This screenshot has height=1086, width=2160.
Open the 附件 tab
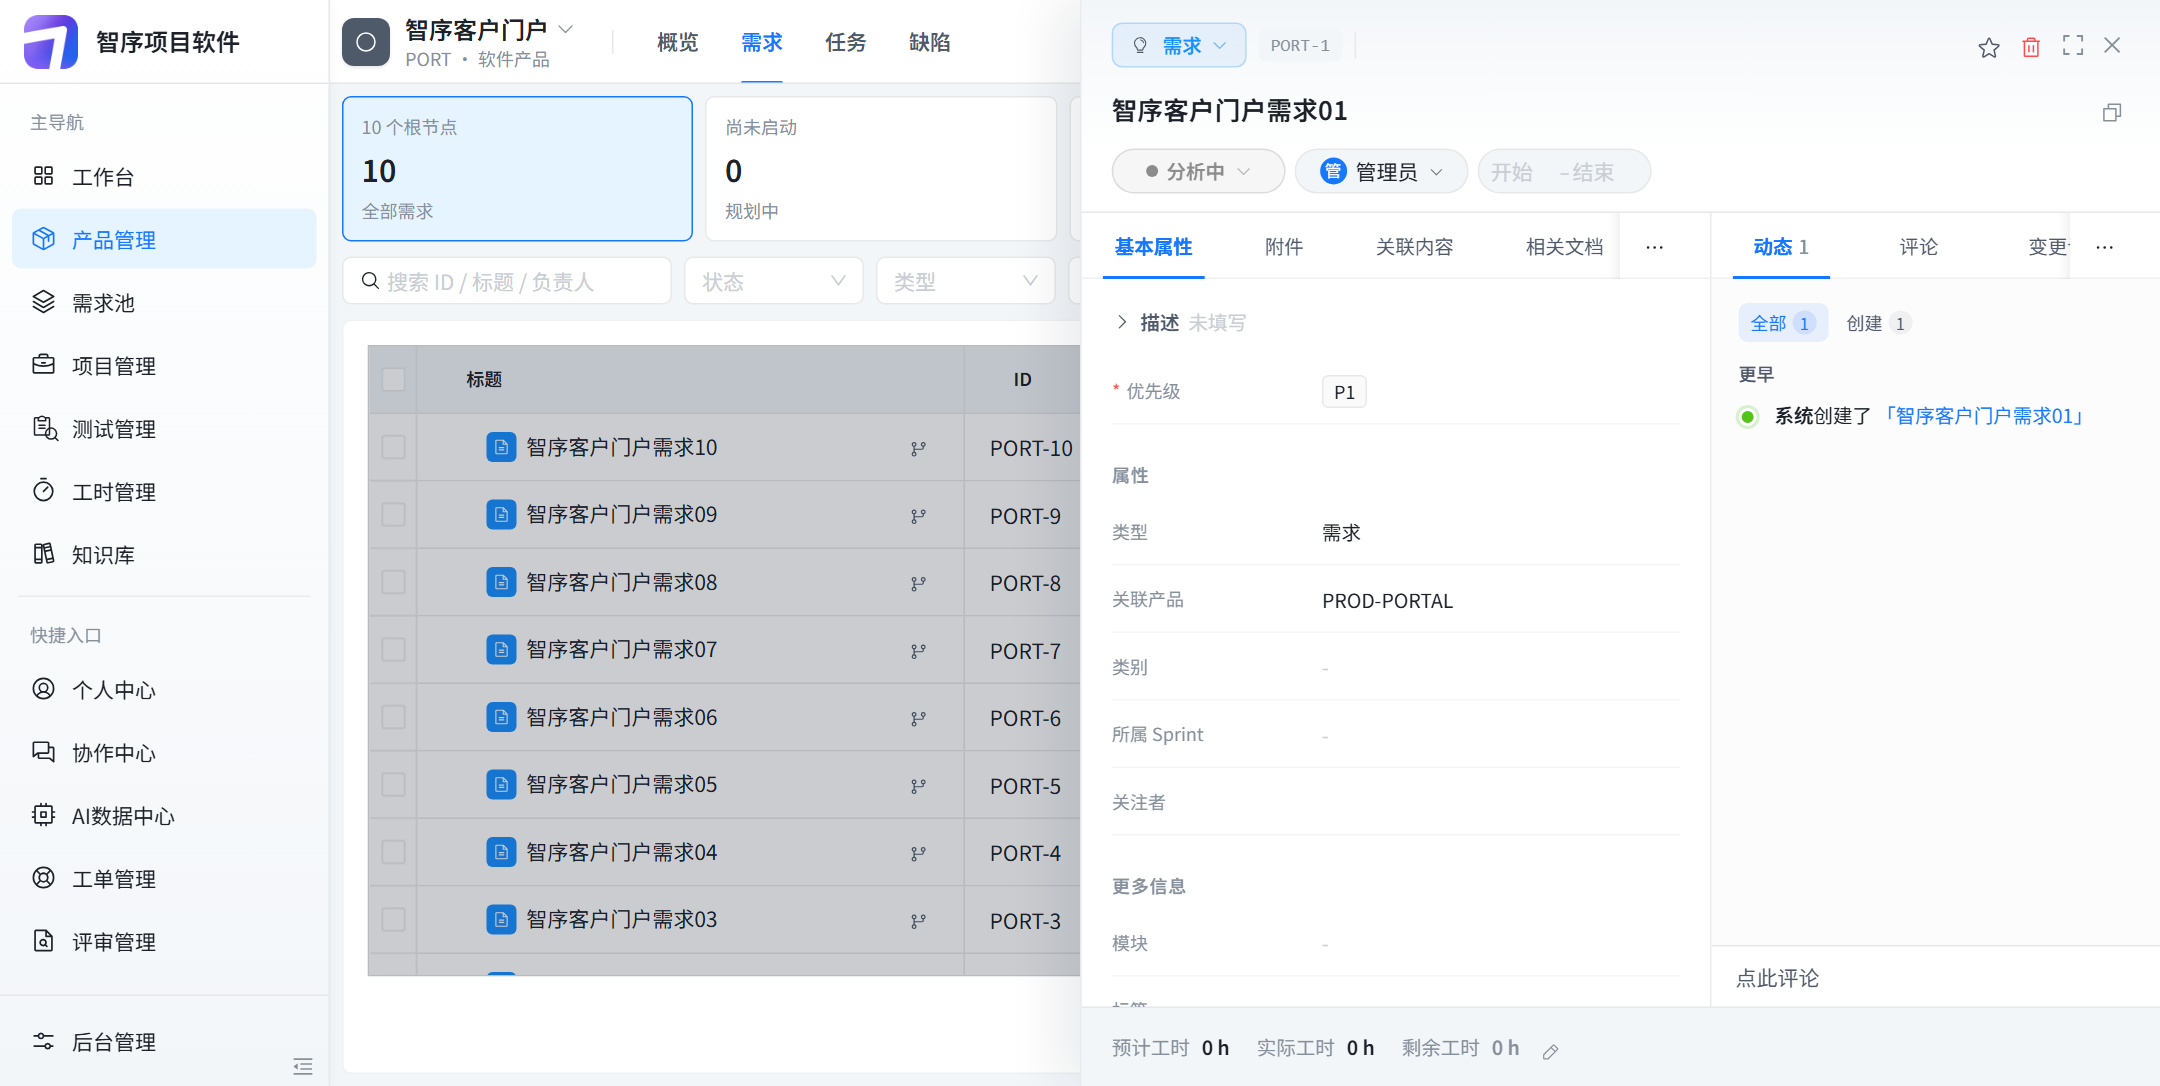point(1284,247)
